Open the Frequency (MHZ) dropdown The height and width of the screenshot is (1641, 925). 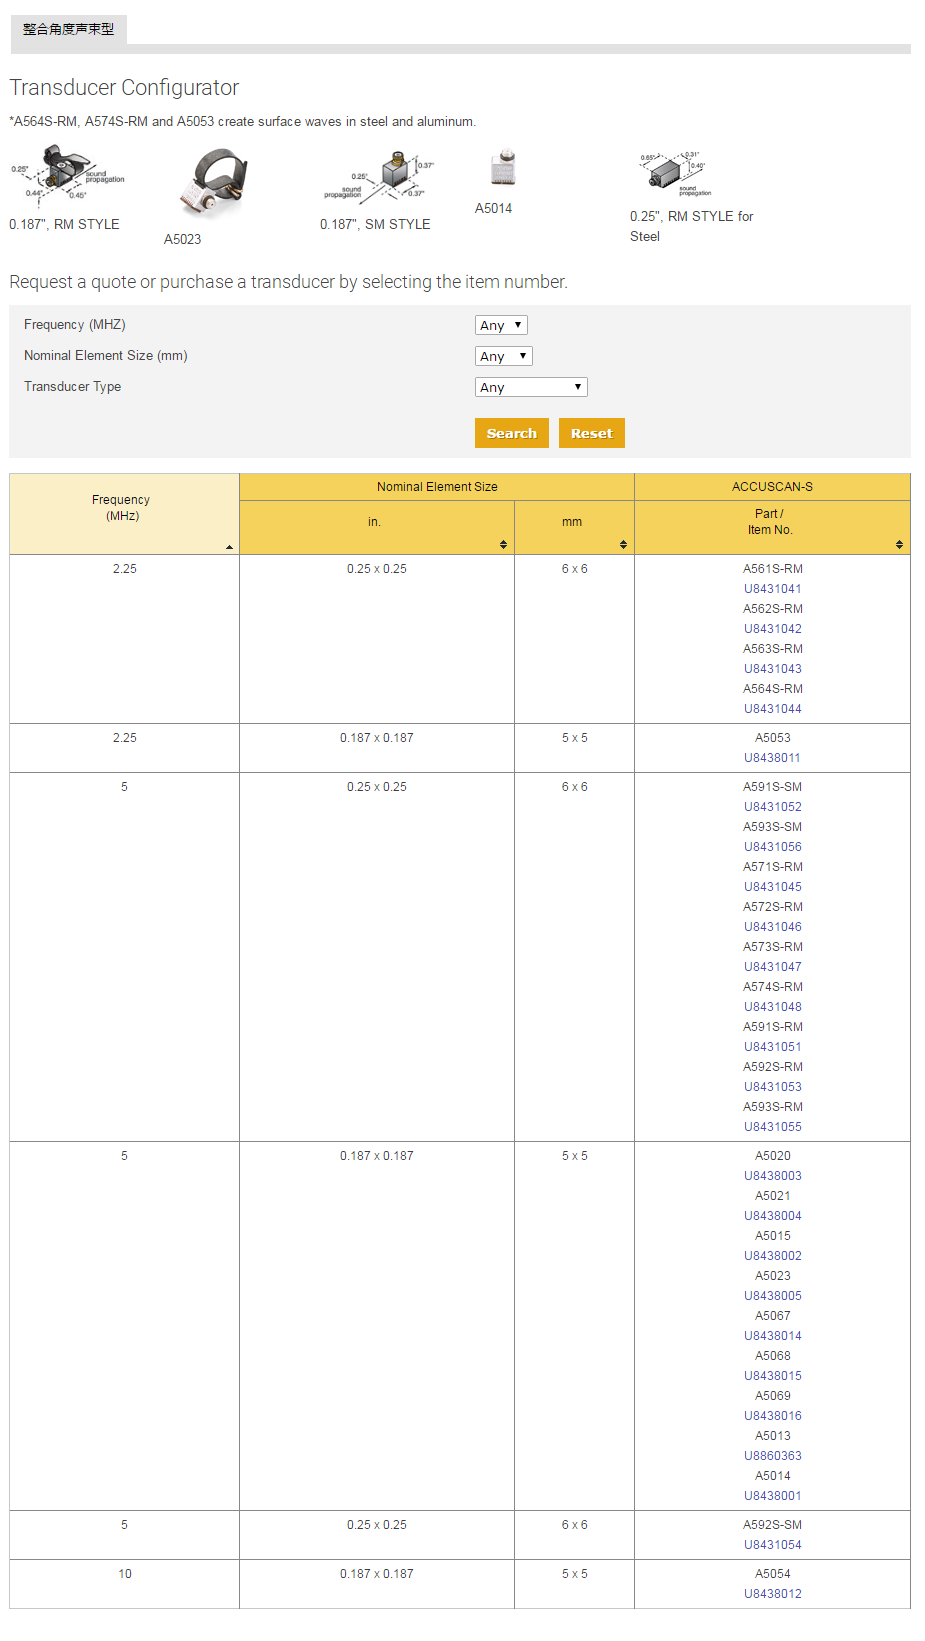(501, 325)
